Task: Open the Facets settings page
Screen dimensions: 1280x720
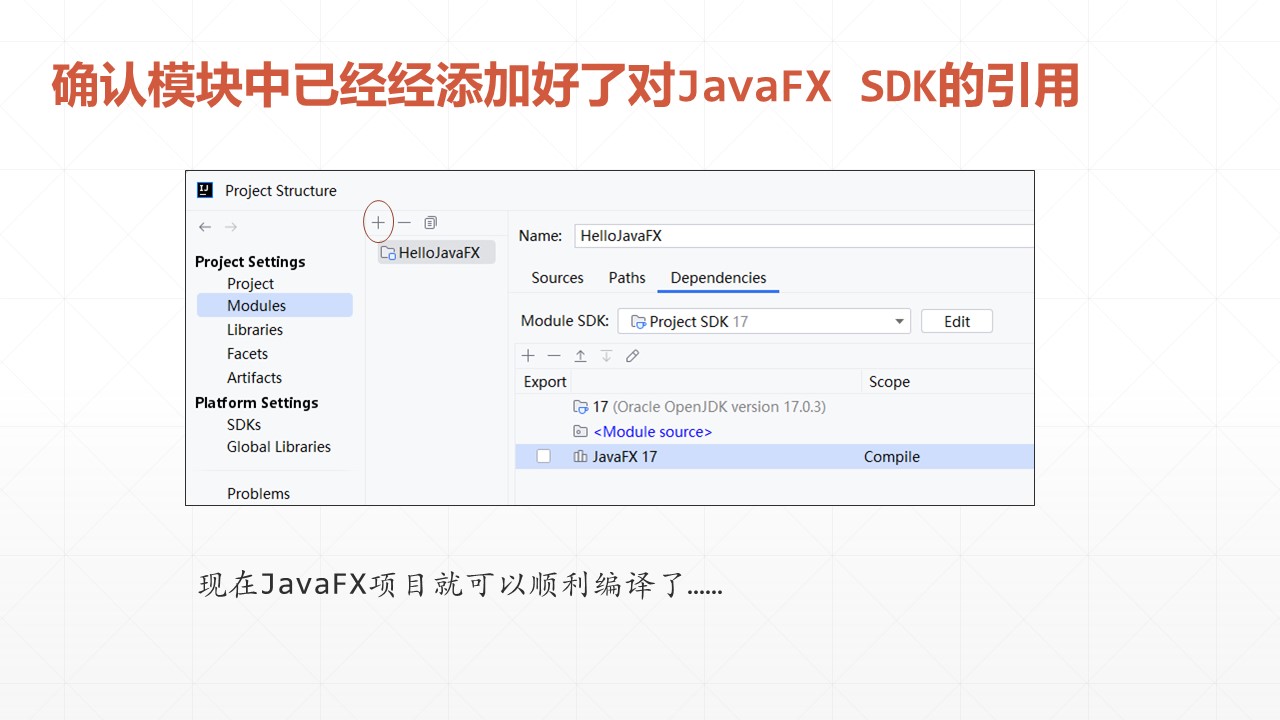Action: [x=247, y=354]
